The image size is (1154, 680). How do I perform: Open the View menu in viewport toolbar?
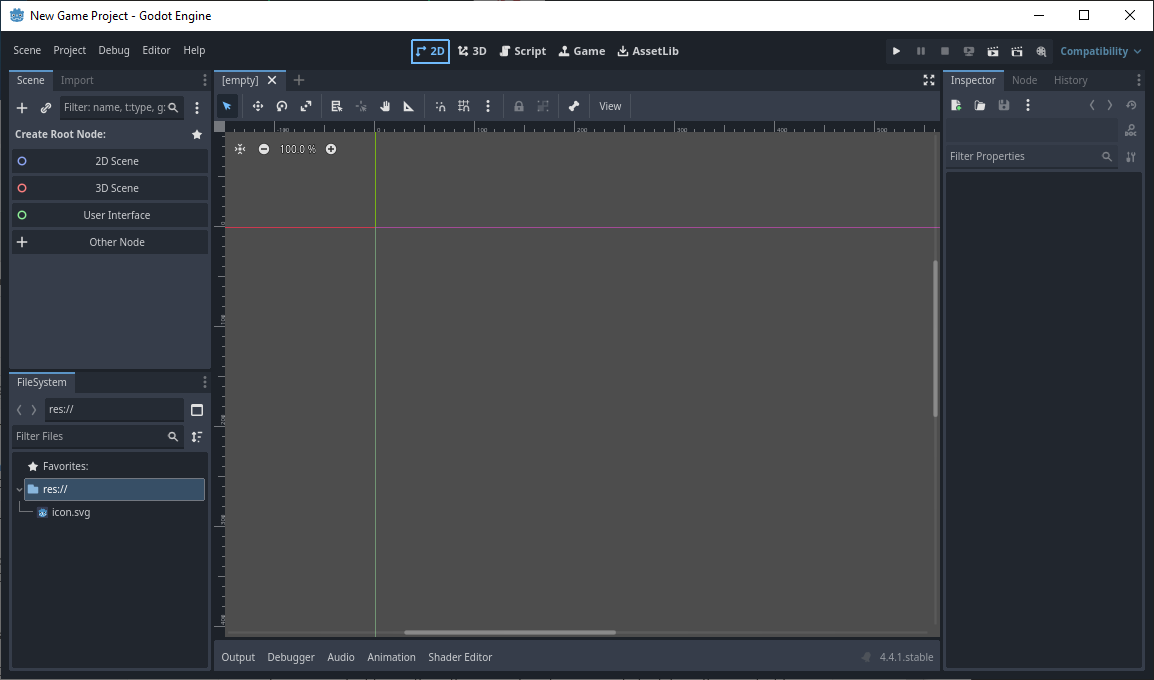pos(610,106)
